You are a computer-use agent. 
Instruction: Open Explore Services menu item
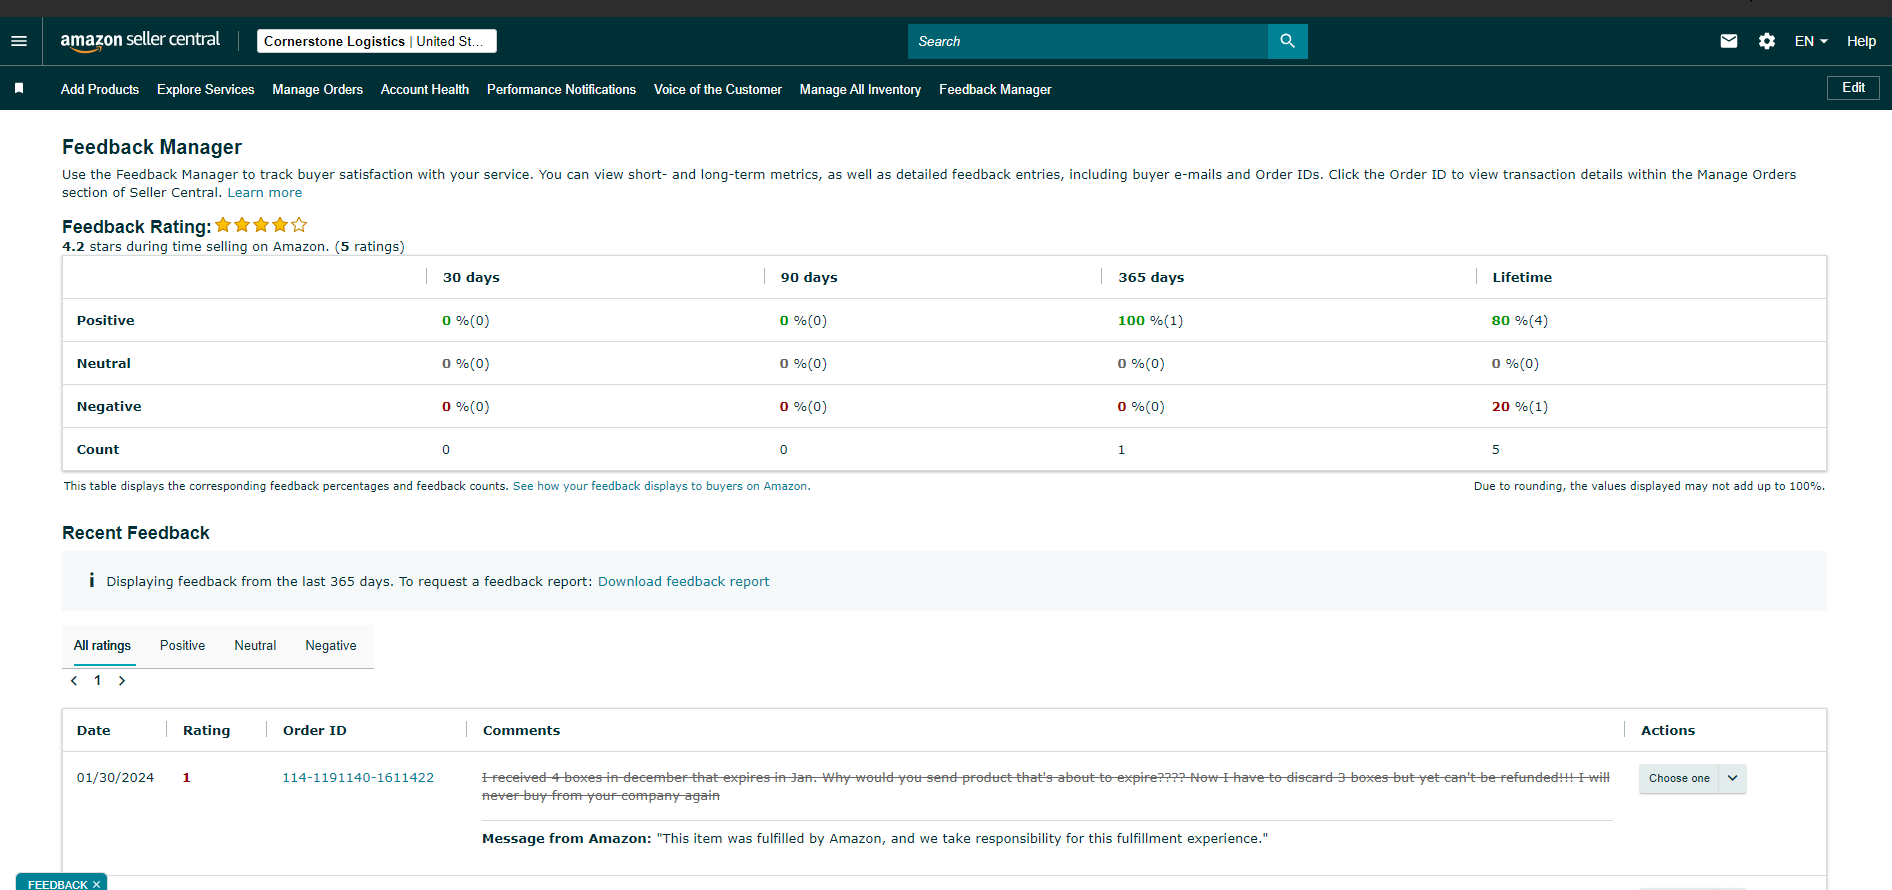pos(206,89)
